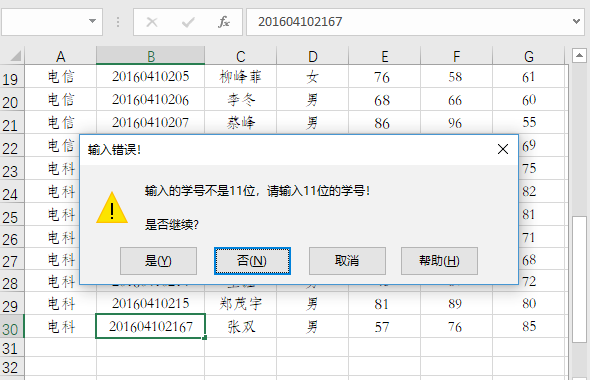Select column B header
Viewport: 590px width, 380px height.
(151, 56)
